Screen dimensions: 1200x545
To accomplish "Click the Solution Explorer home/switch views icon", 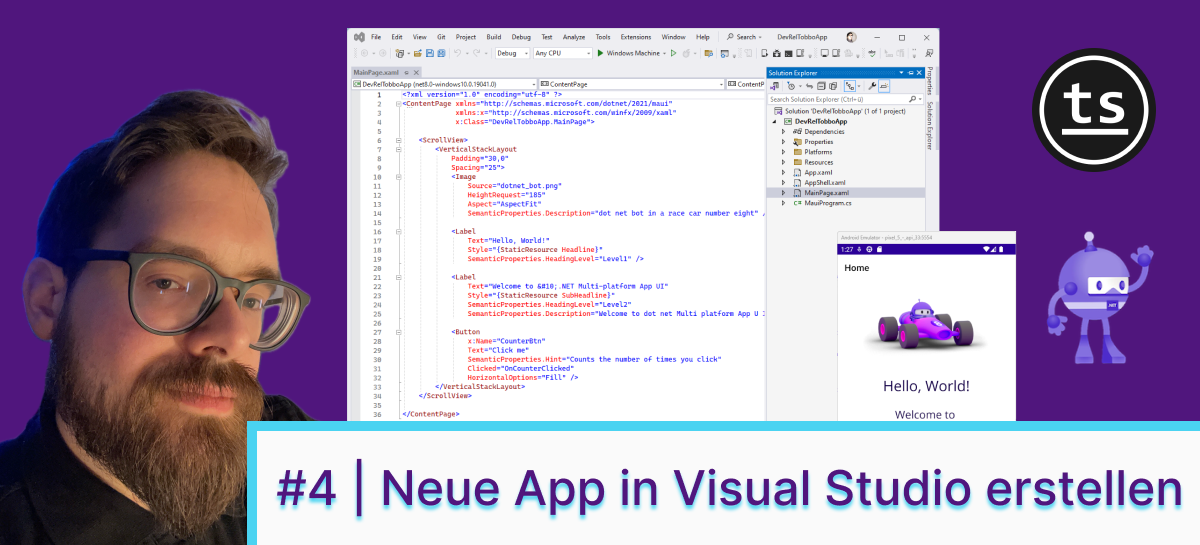I will click(774, 86).
